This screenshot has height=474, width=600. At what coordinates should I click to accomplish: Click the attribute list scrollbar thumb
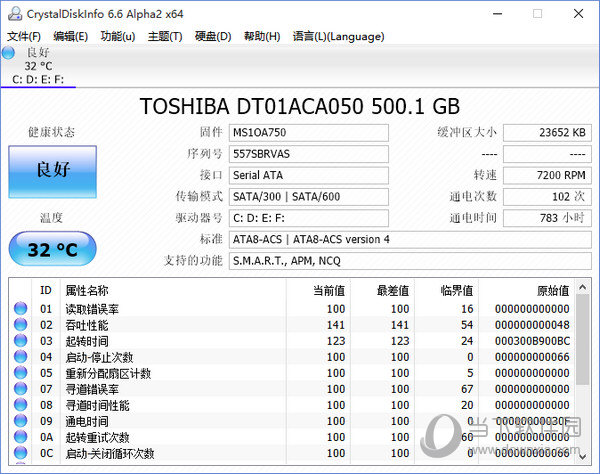pyautogui.click(x=582, y=340)
